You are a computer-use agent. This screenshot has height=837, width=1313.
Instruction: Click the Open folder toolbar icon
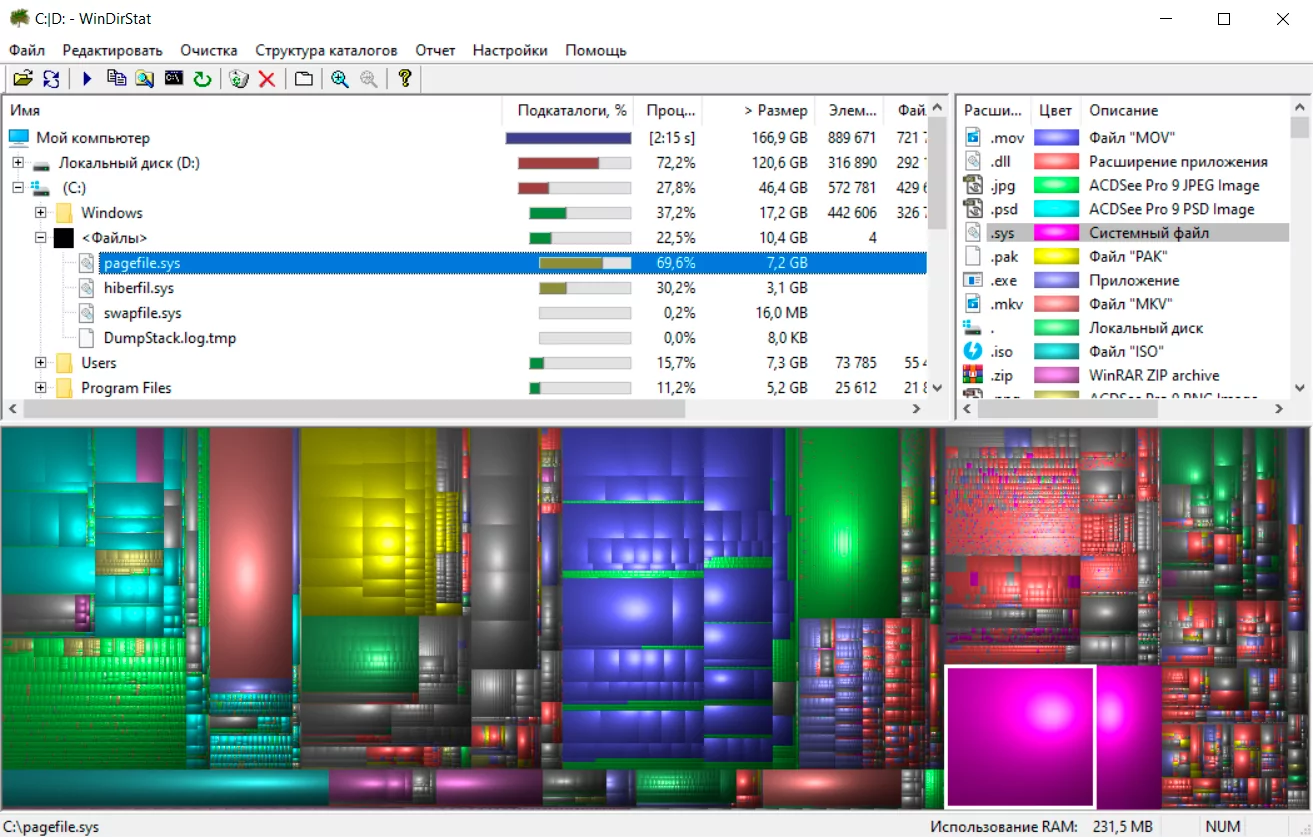[x=22, y=79]
